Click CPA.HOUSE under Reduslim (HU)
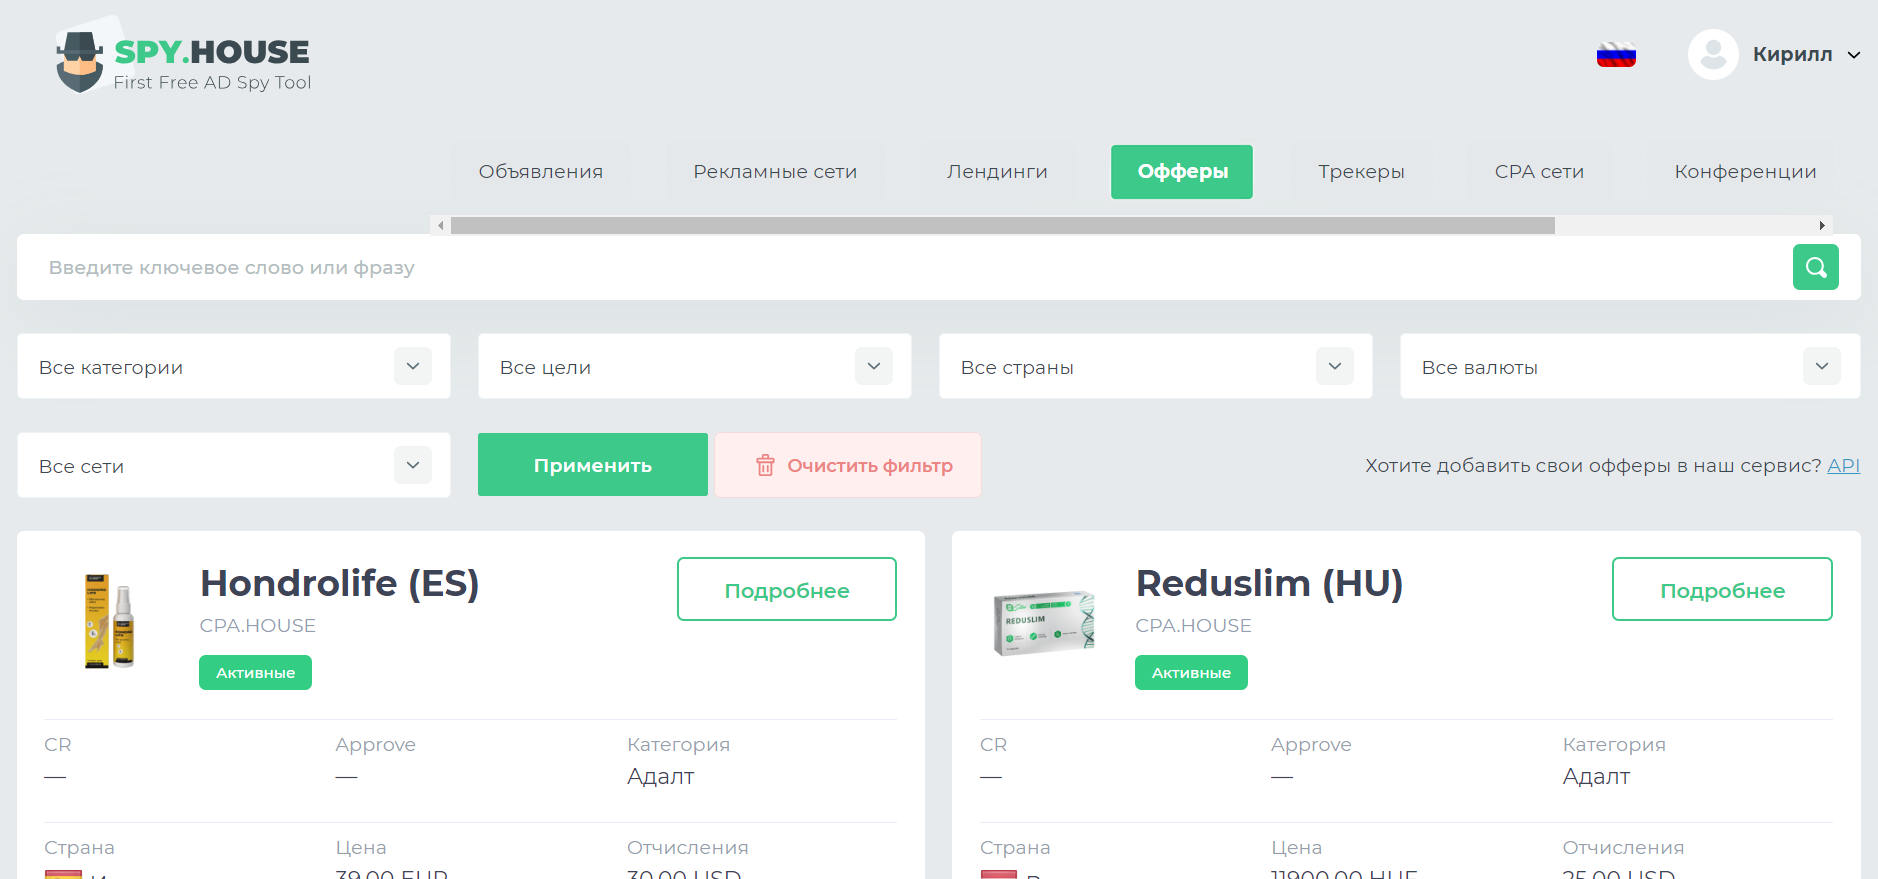Screen dimensions: 1878x879 click(x=1193, y=626)
